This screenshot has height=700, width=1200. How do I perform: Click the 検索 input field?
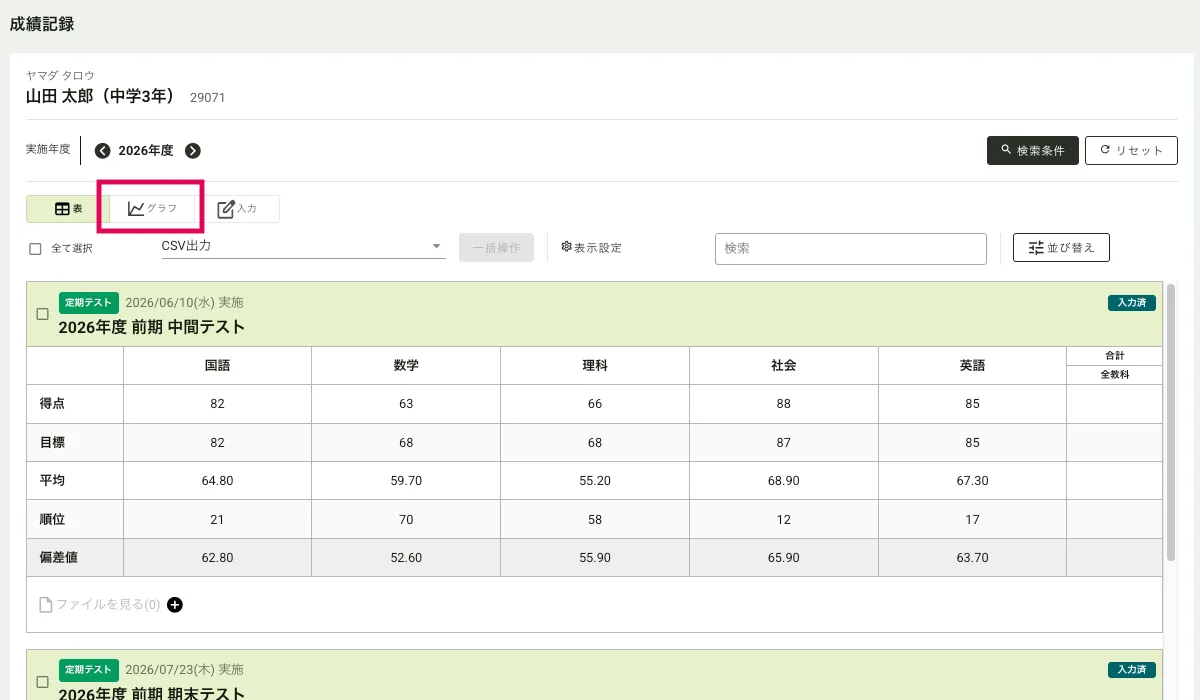point(850,249)
